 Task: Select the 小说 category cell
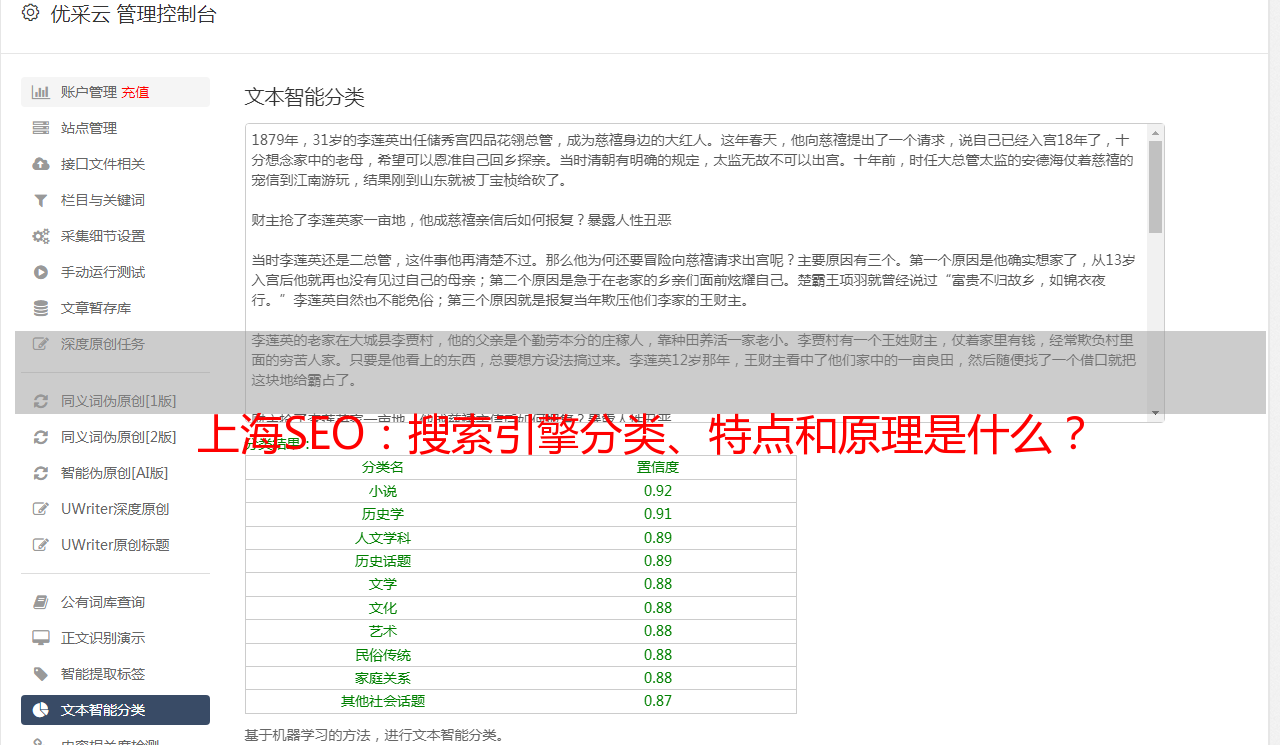383,491
